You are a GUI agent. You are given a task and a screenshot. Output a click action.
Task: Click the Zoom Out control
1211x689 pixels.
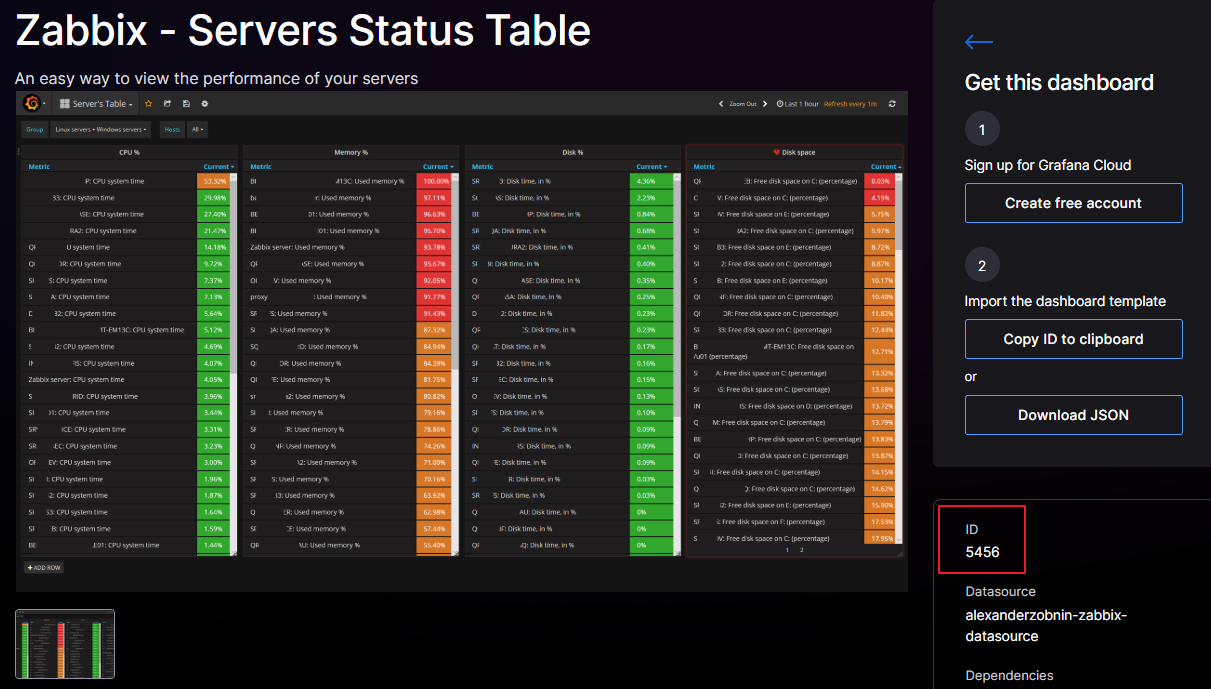(742, 104)
